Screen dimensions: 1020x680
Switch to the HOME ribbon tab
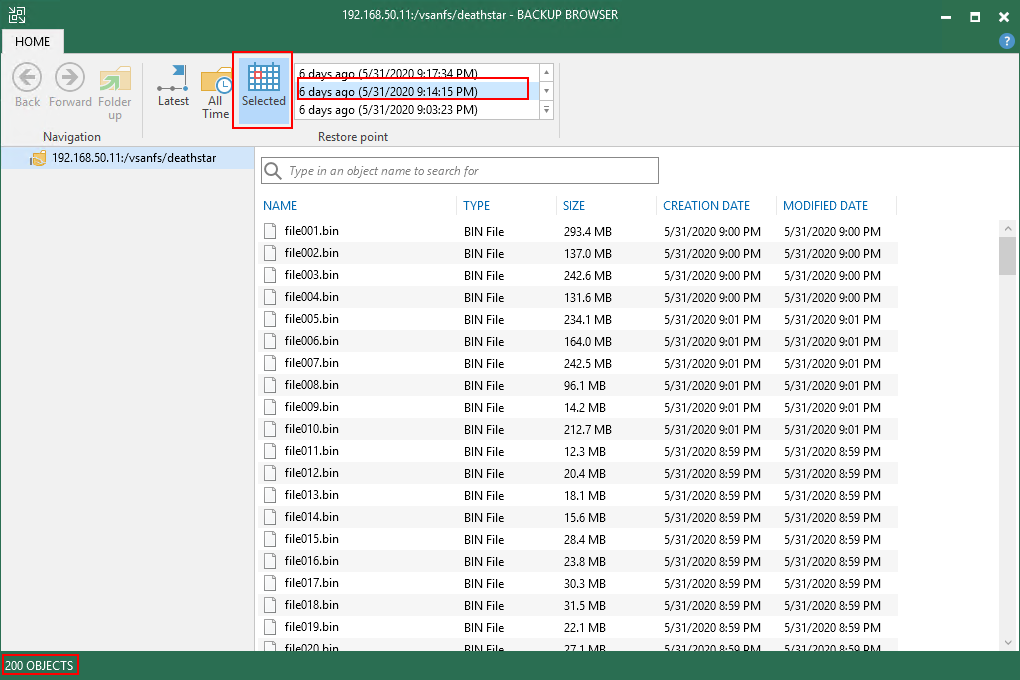click(33, 41)
